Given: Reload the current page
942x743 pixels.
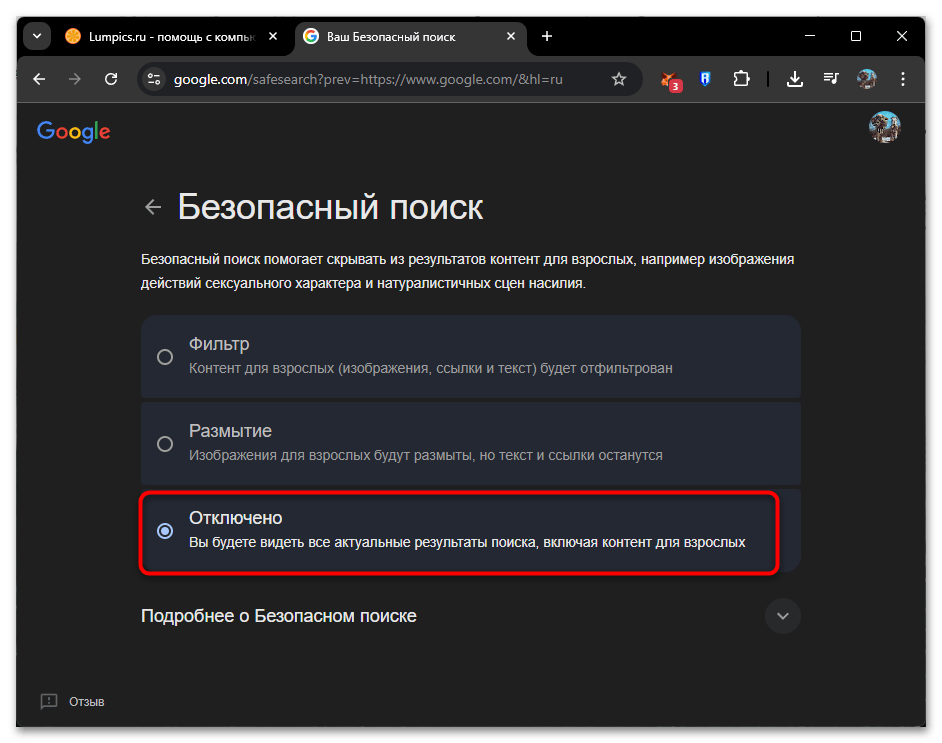Looking at the screenshot, I should coord(111,78).
